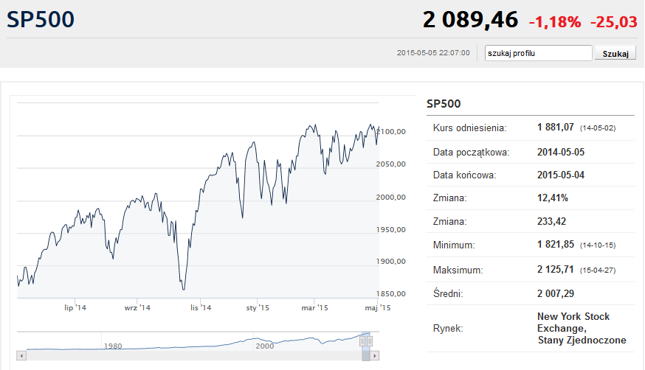Click the change value 233,42
Viewport: 645px width, 370px height.
click(552, 221)
